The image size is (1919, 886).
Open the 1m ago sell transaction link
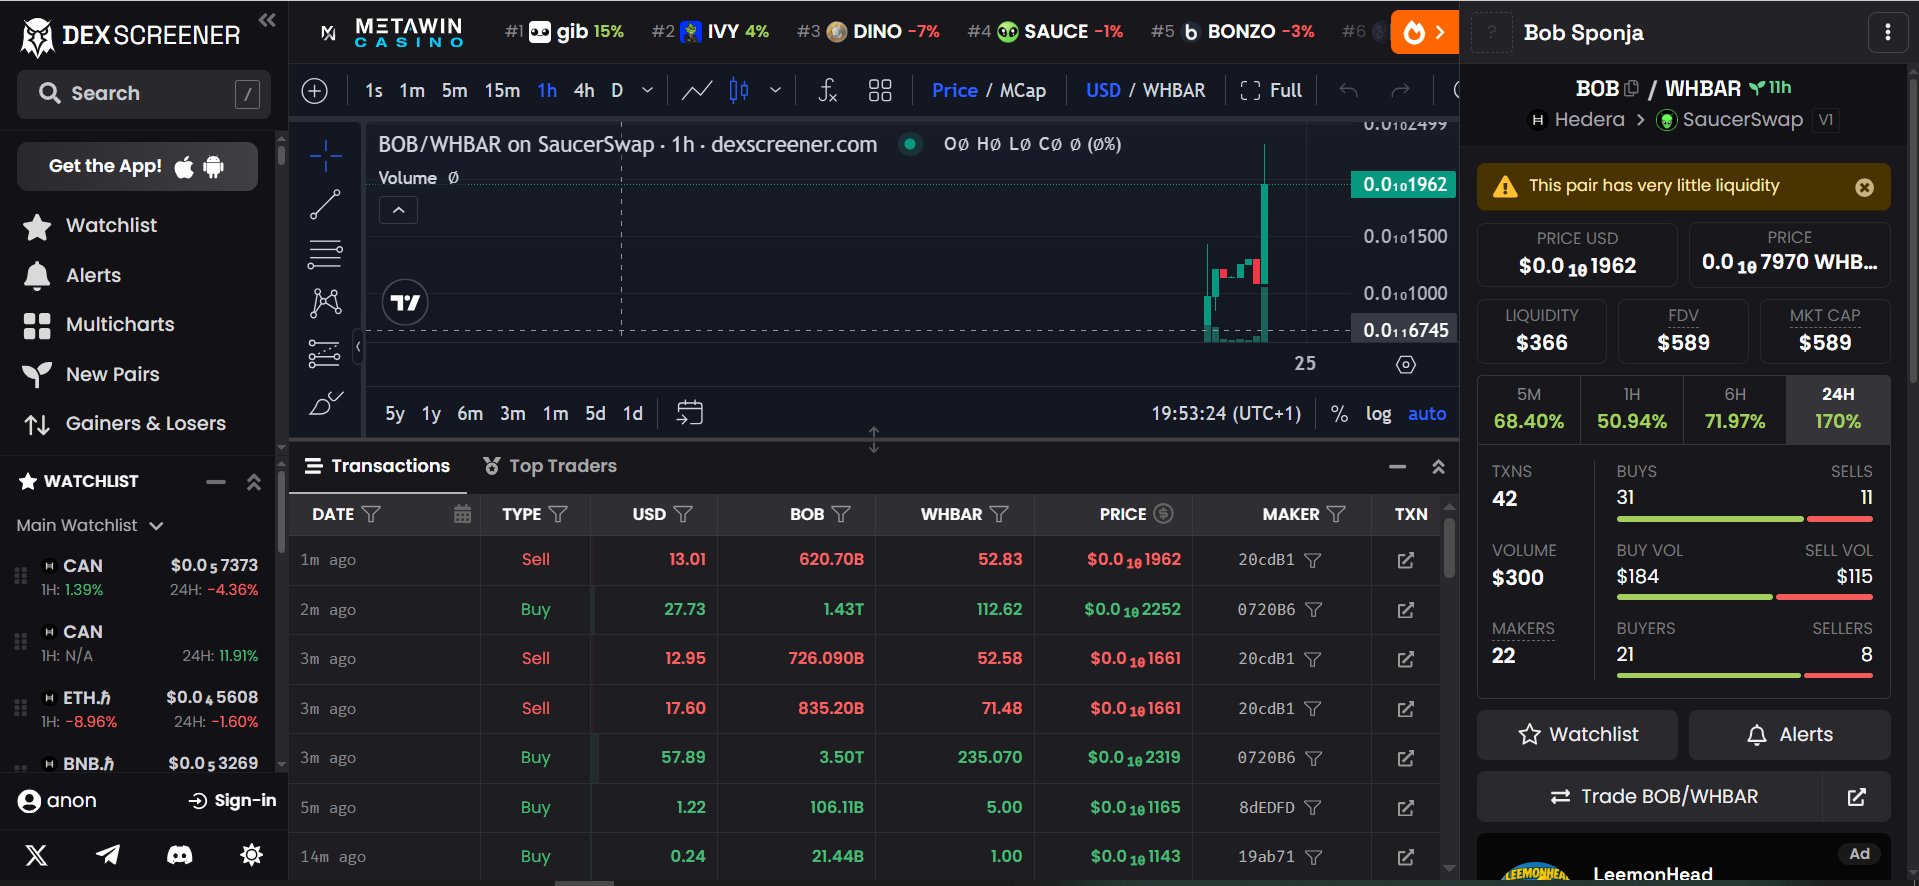[1405, 560]
